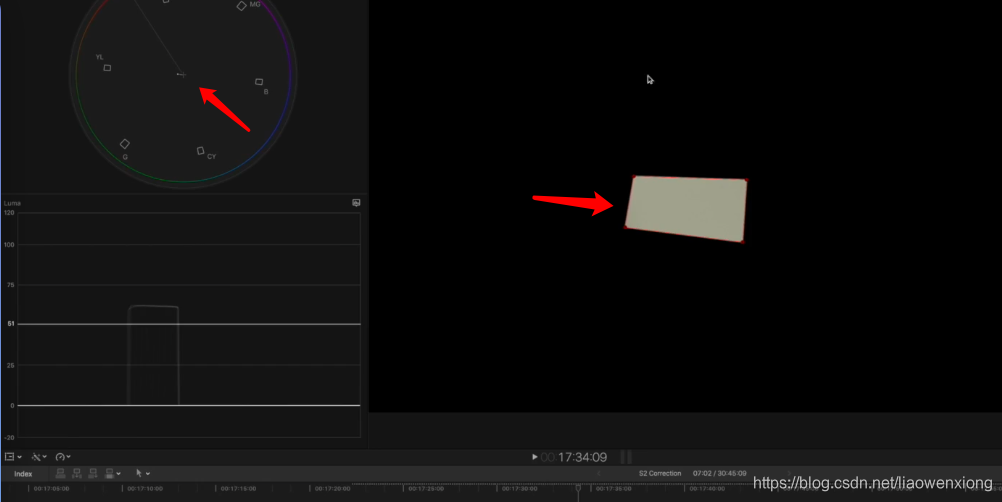1002x502 pixels.
Task: Click the timeline playhead marker
Action: (x=578, y=489)
